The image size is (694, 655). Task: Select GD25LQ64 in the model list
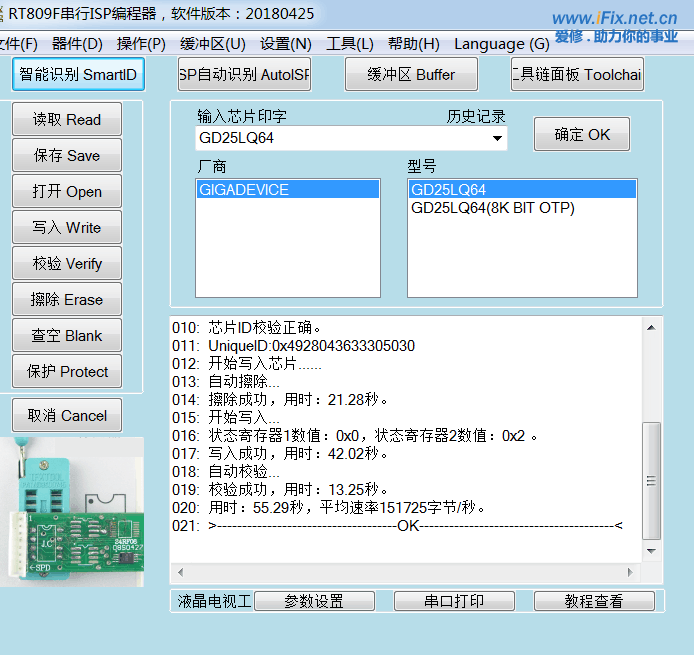(x=522, y=189)
